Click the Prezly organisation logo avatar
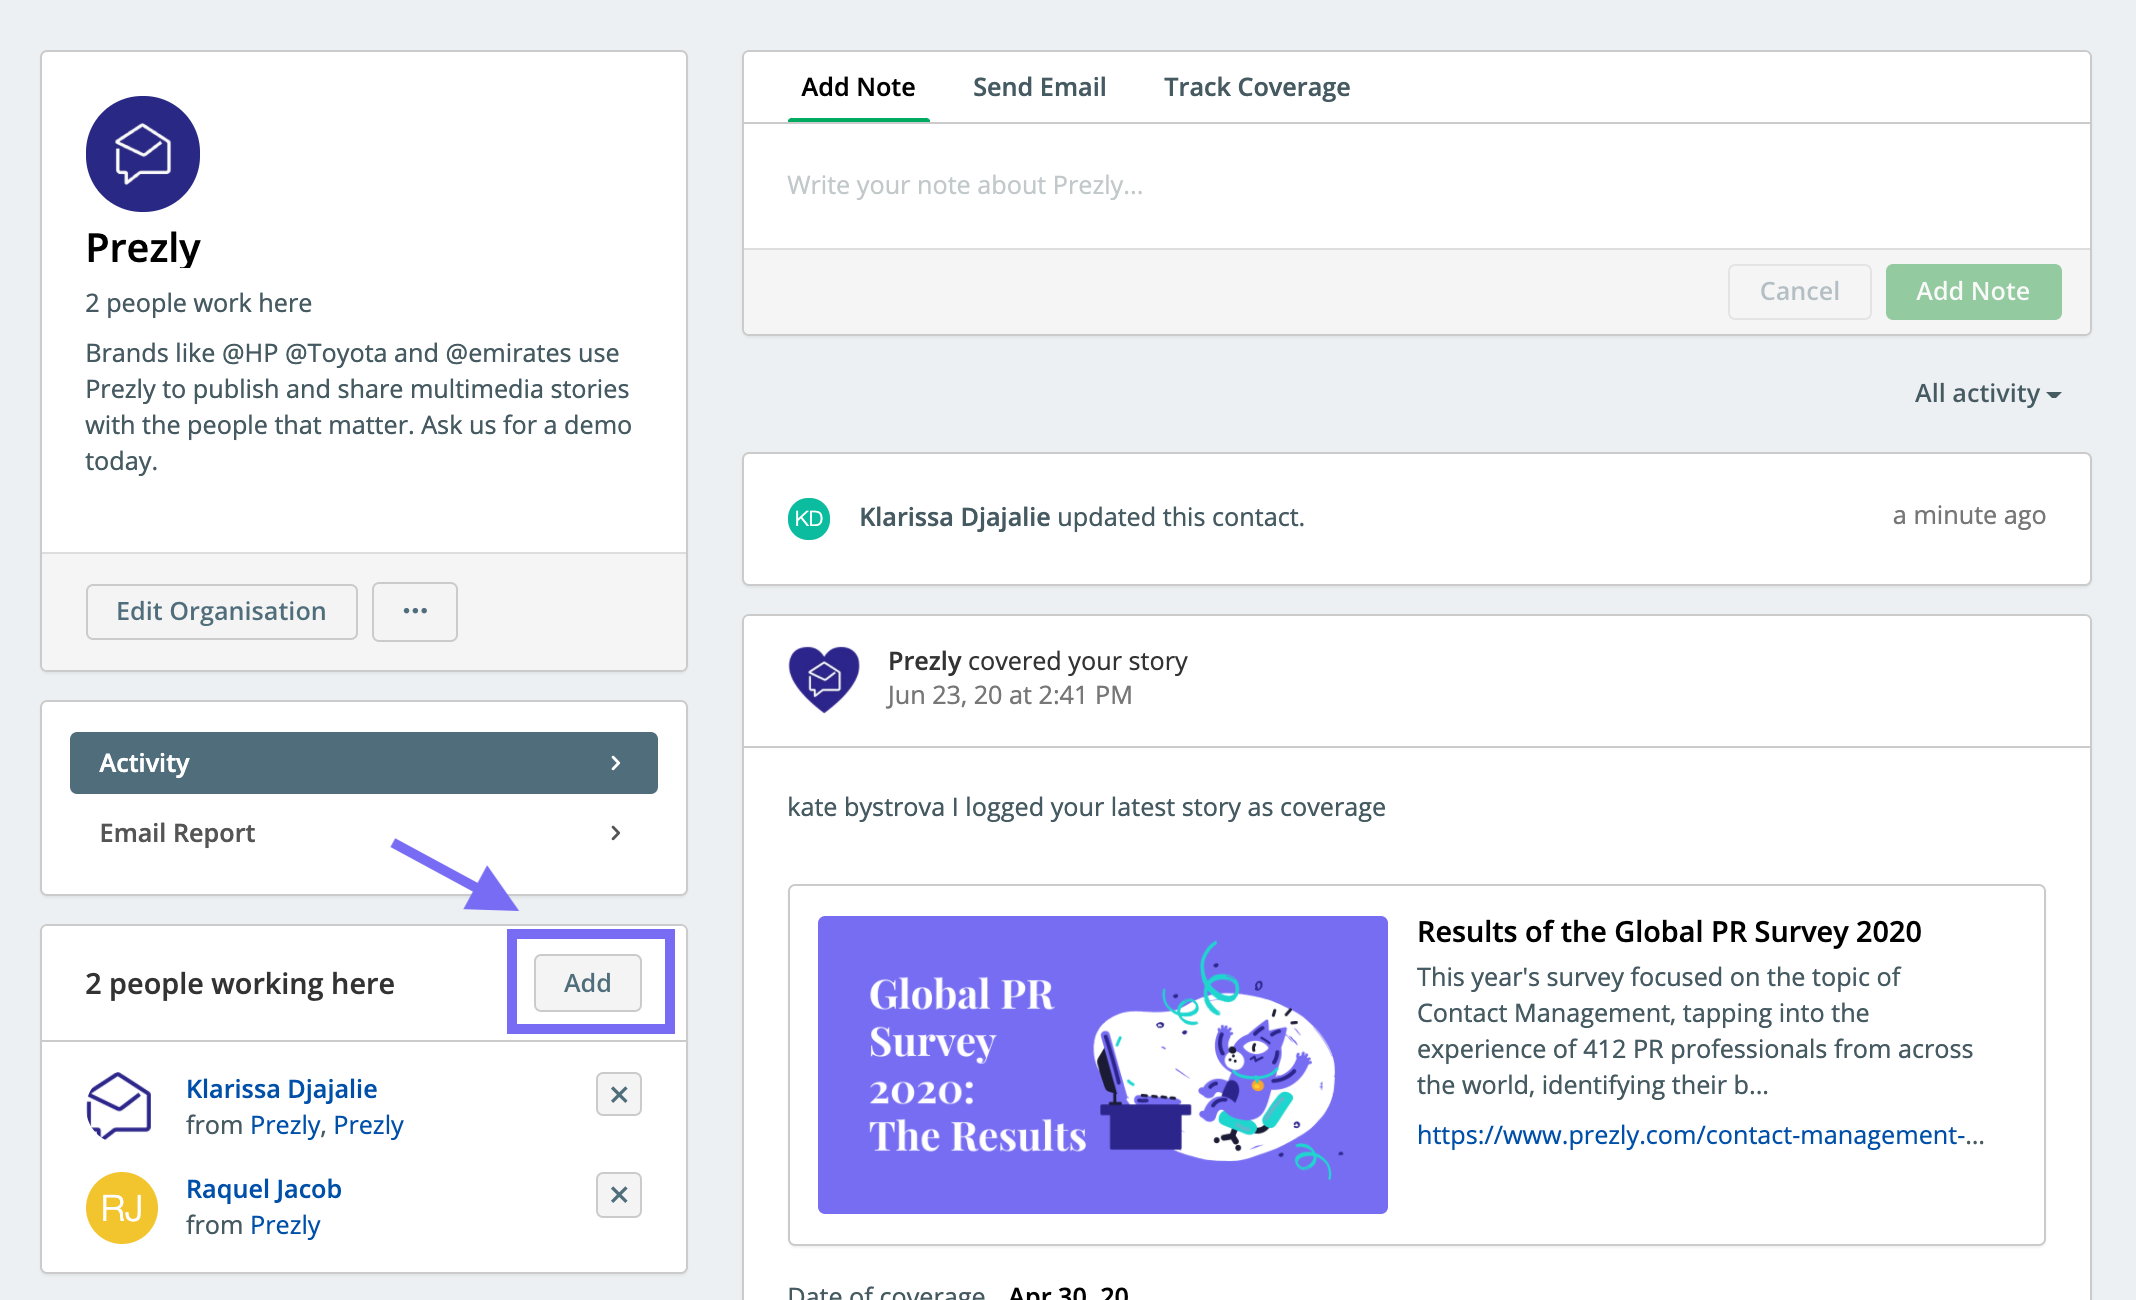This screenshot has width=2136, height=1300. click(143, 154)
